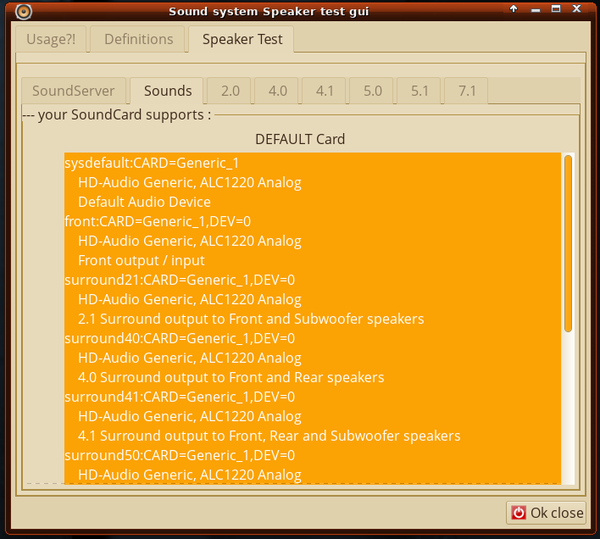600x539 pixels.
Task: Minimize the Speaker test window
Action: 535,11
